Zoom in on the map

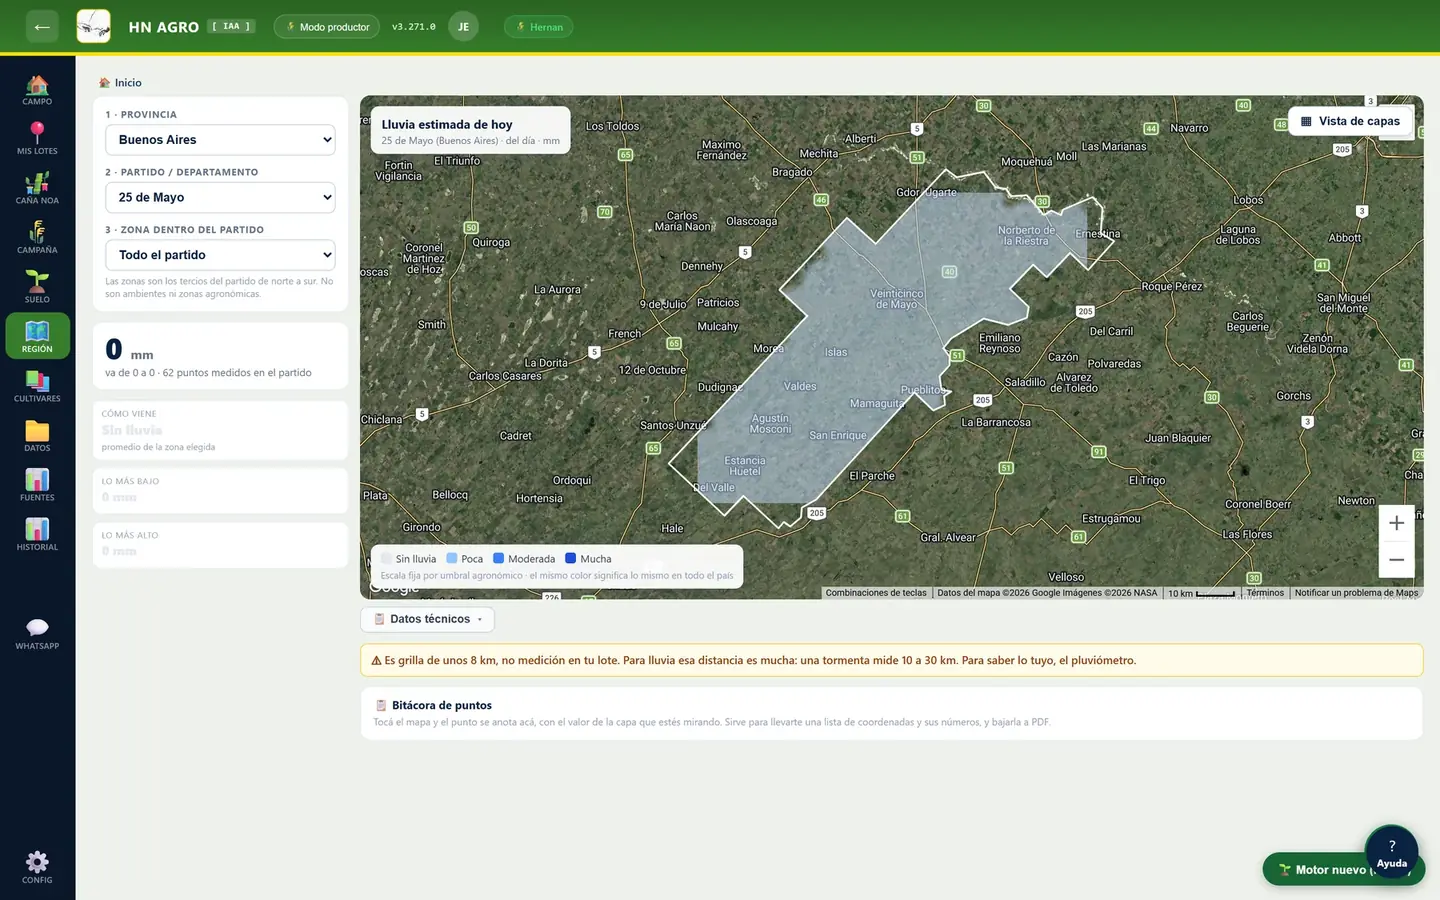[1396, 523]
